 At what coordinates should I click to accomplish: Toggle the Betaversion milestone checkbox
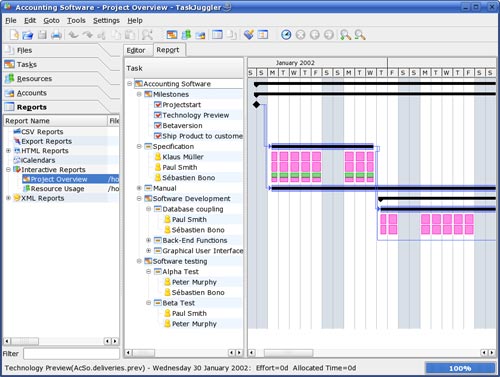pyautogui.click(x=158, y=126)
